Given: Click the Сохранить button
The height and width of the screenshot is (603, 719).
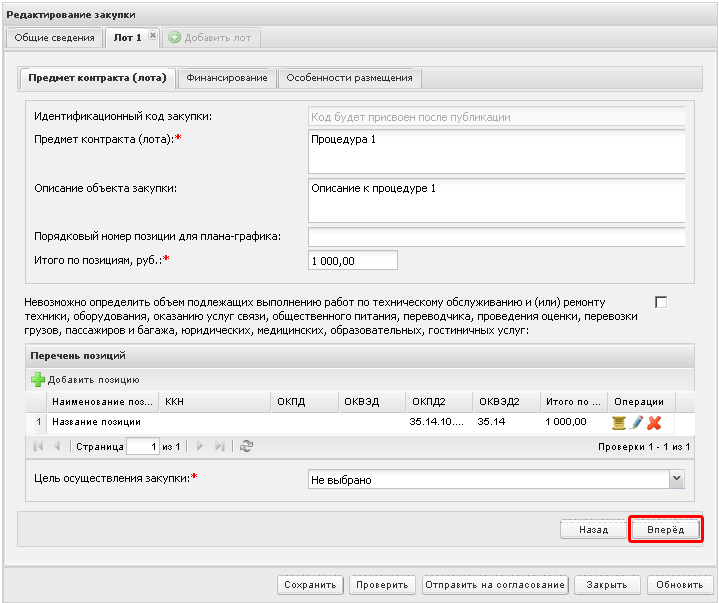Looking at the screenshot, I should (x=310, y=585).
